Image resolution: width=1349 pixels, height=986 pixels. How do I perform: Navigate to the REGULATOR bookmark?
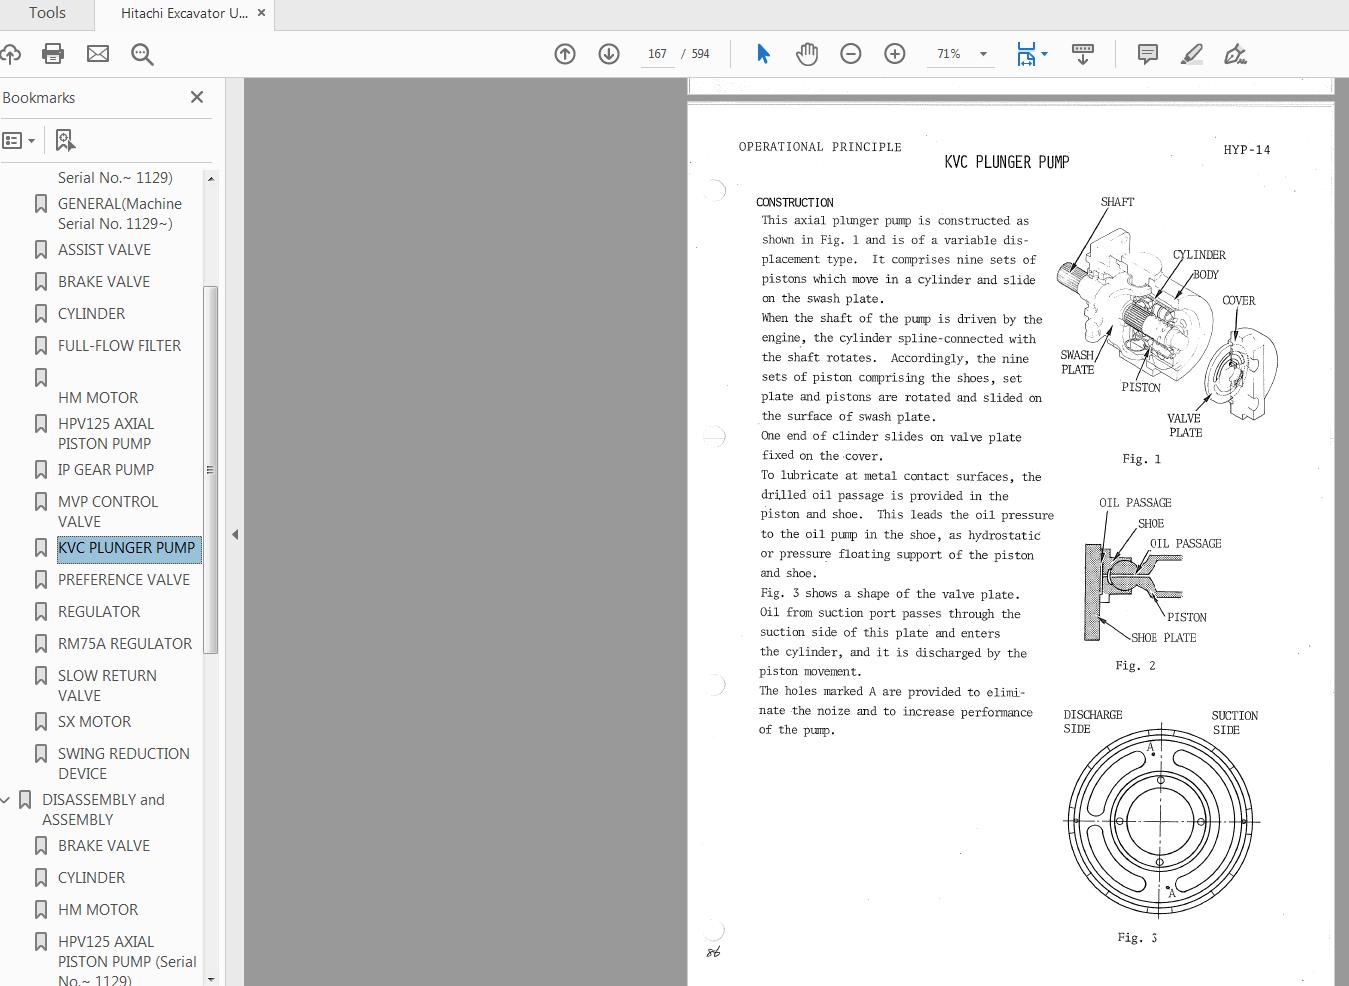coord(99,611)
